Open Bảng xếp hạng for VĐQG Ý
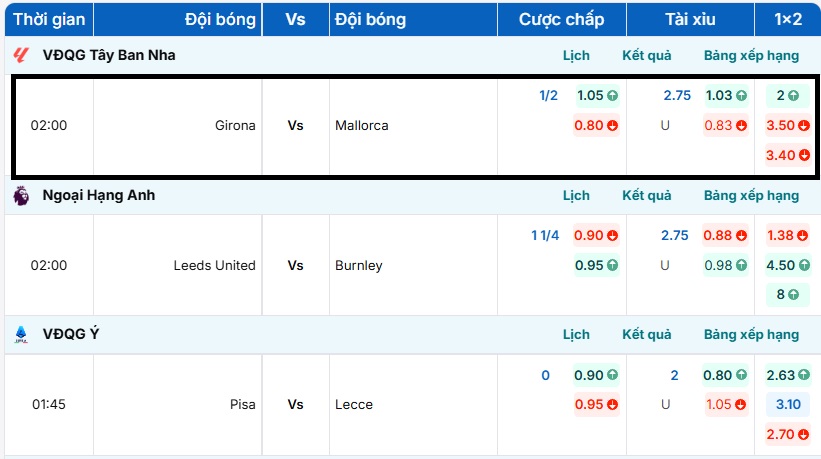Viewport: 821px width, 459px height. tap(751, 334)
